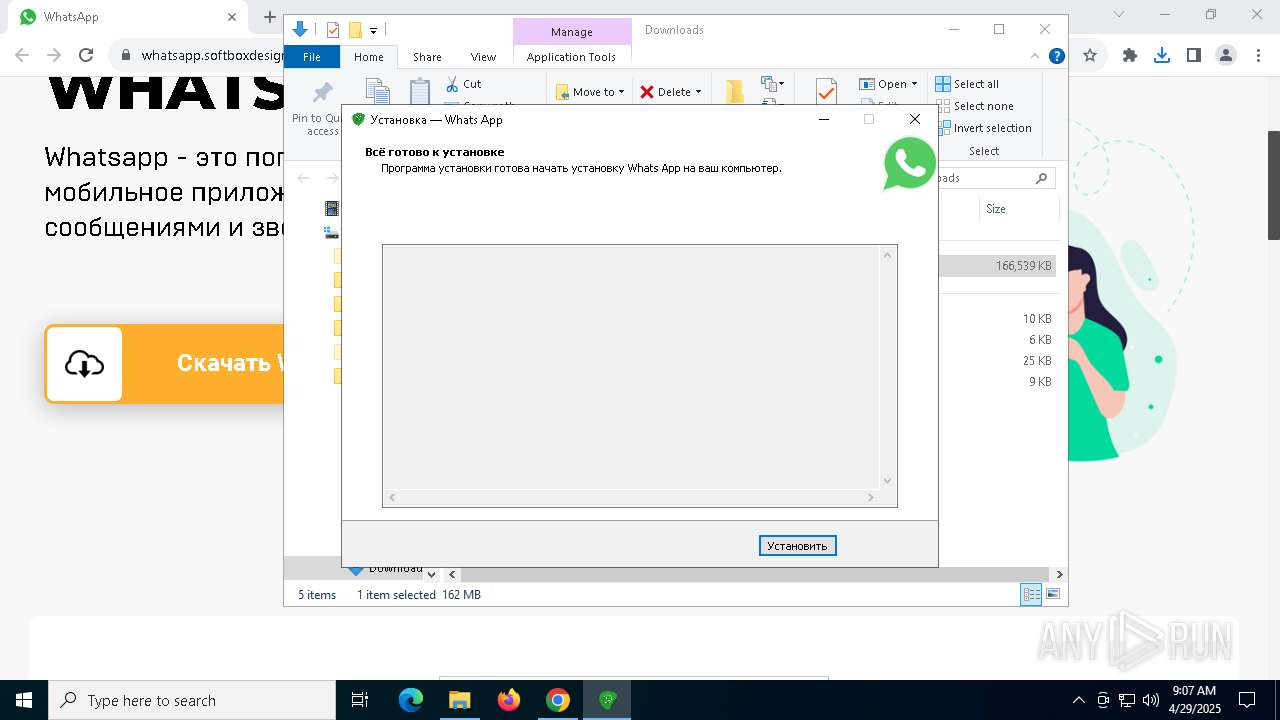Click New folder icon in ribbon

[735, 92]
